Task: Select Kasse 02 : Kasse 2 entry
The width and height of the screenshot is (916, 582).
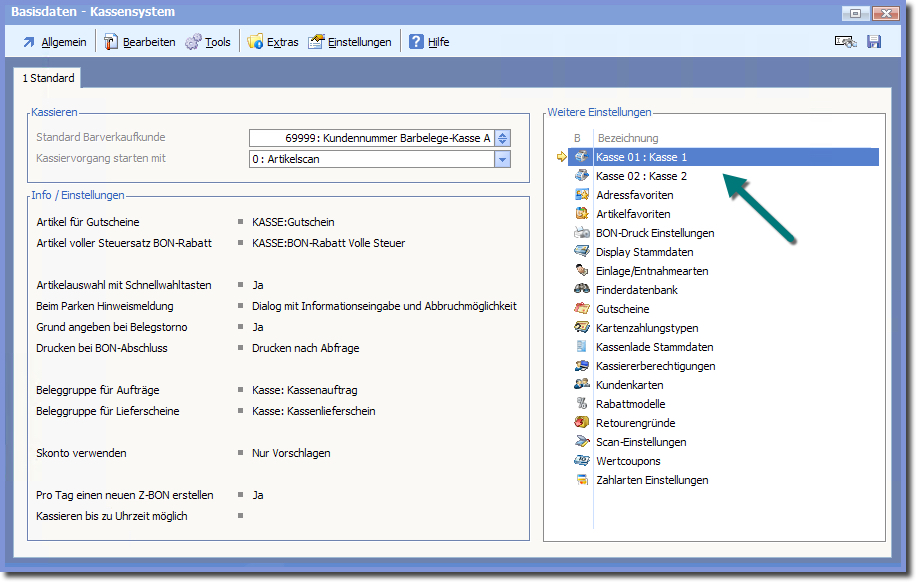Action: [641, 176]
